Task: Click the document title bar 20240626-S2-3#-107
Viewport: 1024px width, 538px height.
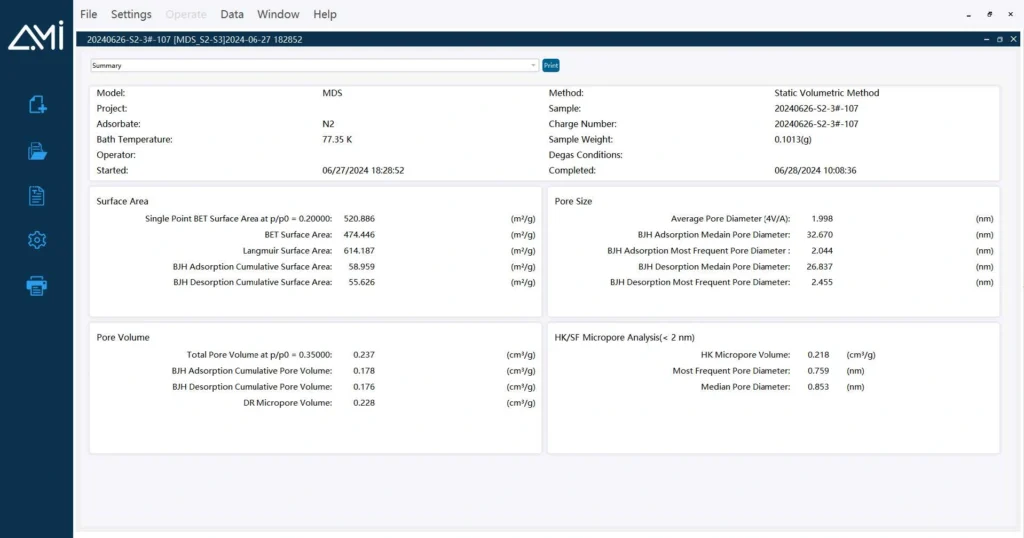Action: click(195, 40)
